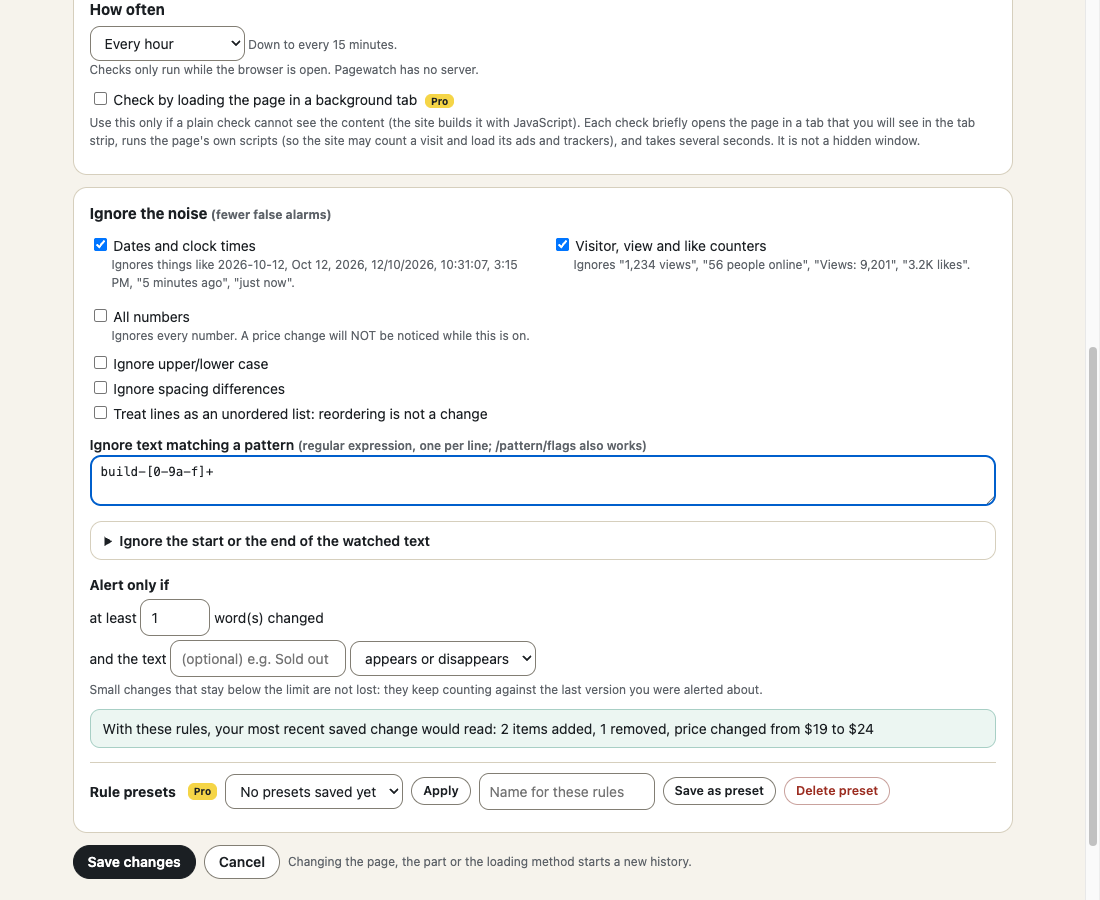Expand 'Ignore the start or the end' section
Screen dimensions: 1100x900
(542, 541)
